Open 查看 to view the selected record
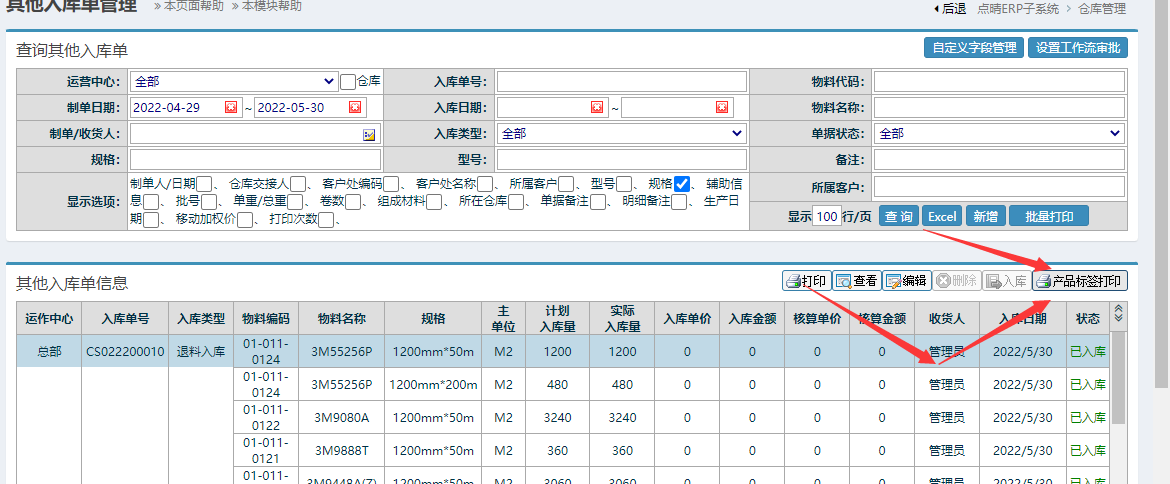Viewport: 1170px width, 484px height. (x=856, y=281)
